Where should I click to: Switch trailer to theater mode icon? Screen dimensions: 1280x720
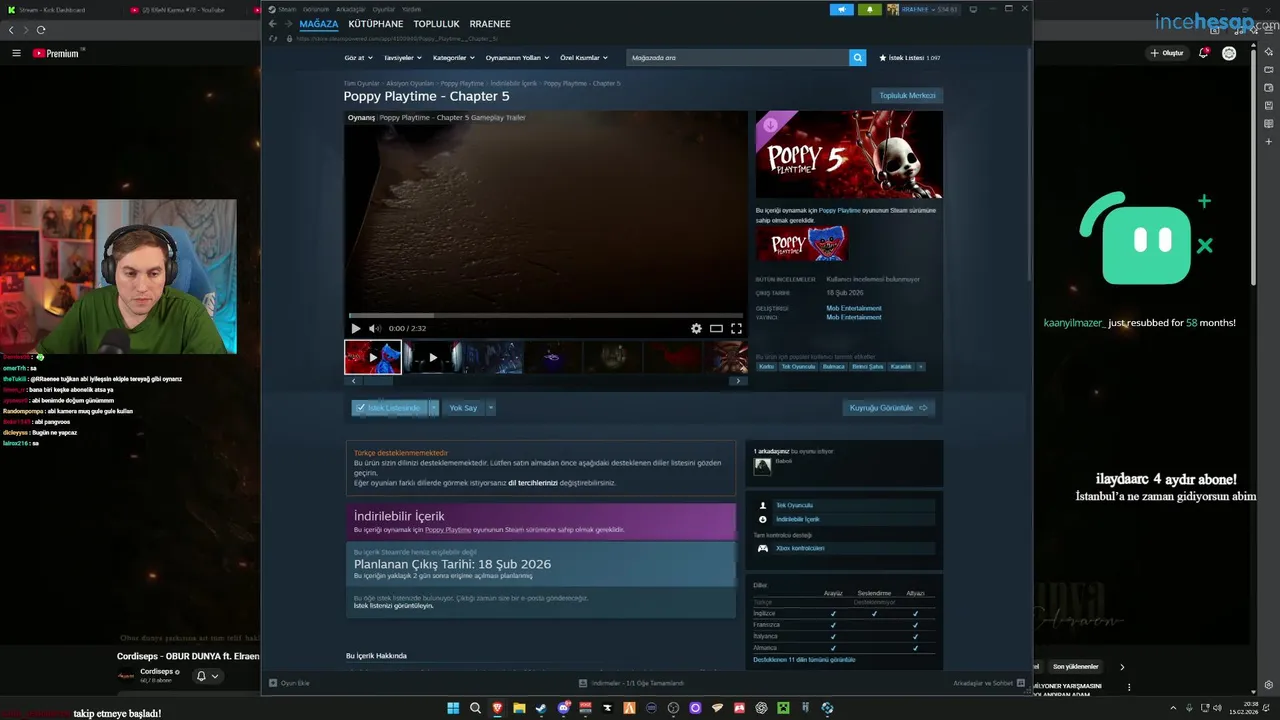point(716,328)
